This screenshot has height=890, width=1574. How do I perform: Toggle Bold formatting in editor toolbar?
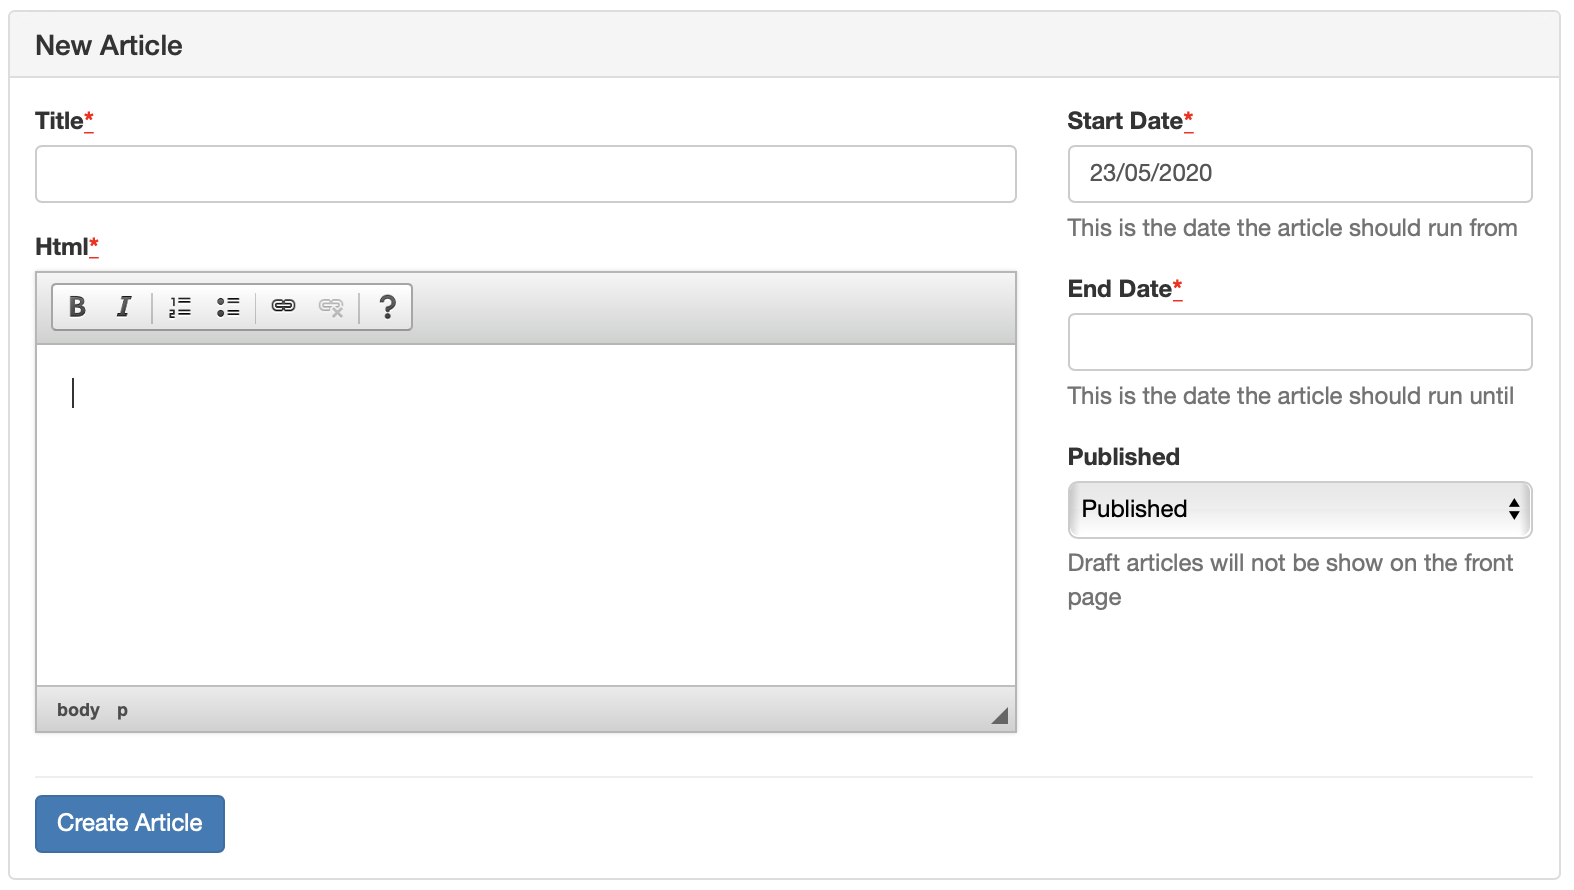[x=77, y=307]
